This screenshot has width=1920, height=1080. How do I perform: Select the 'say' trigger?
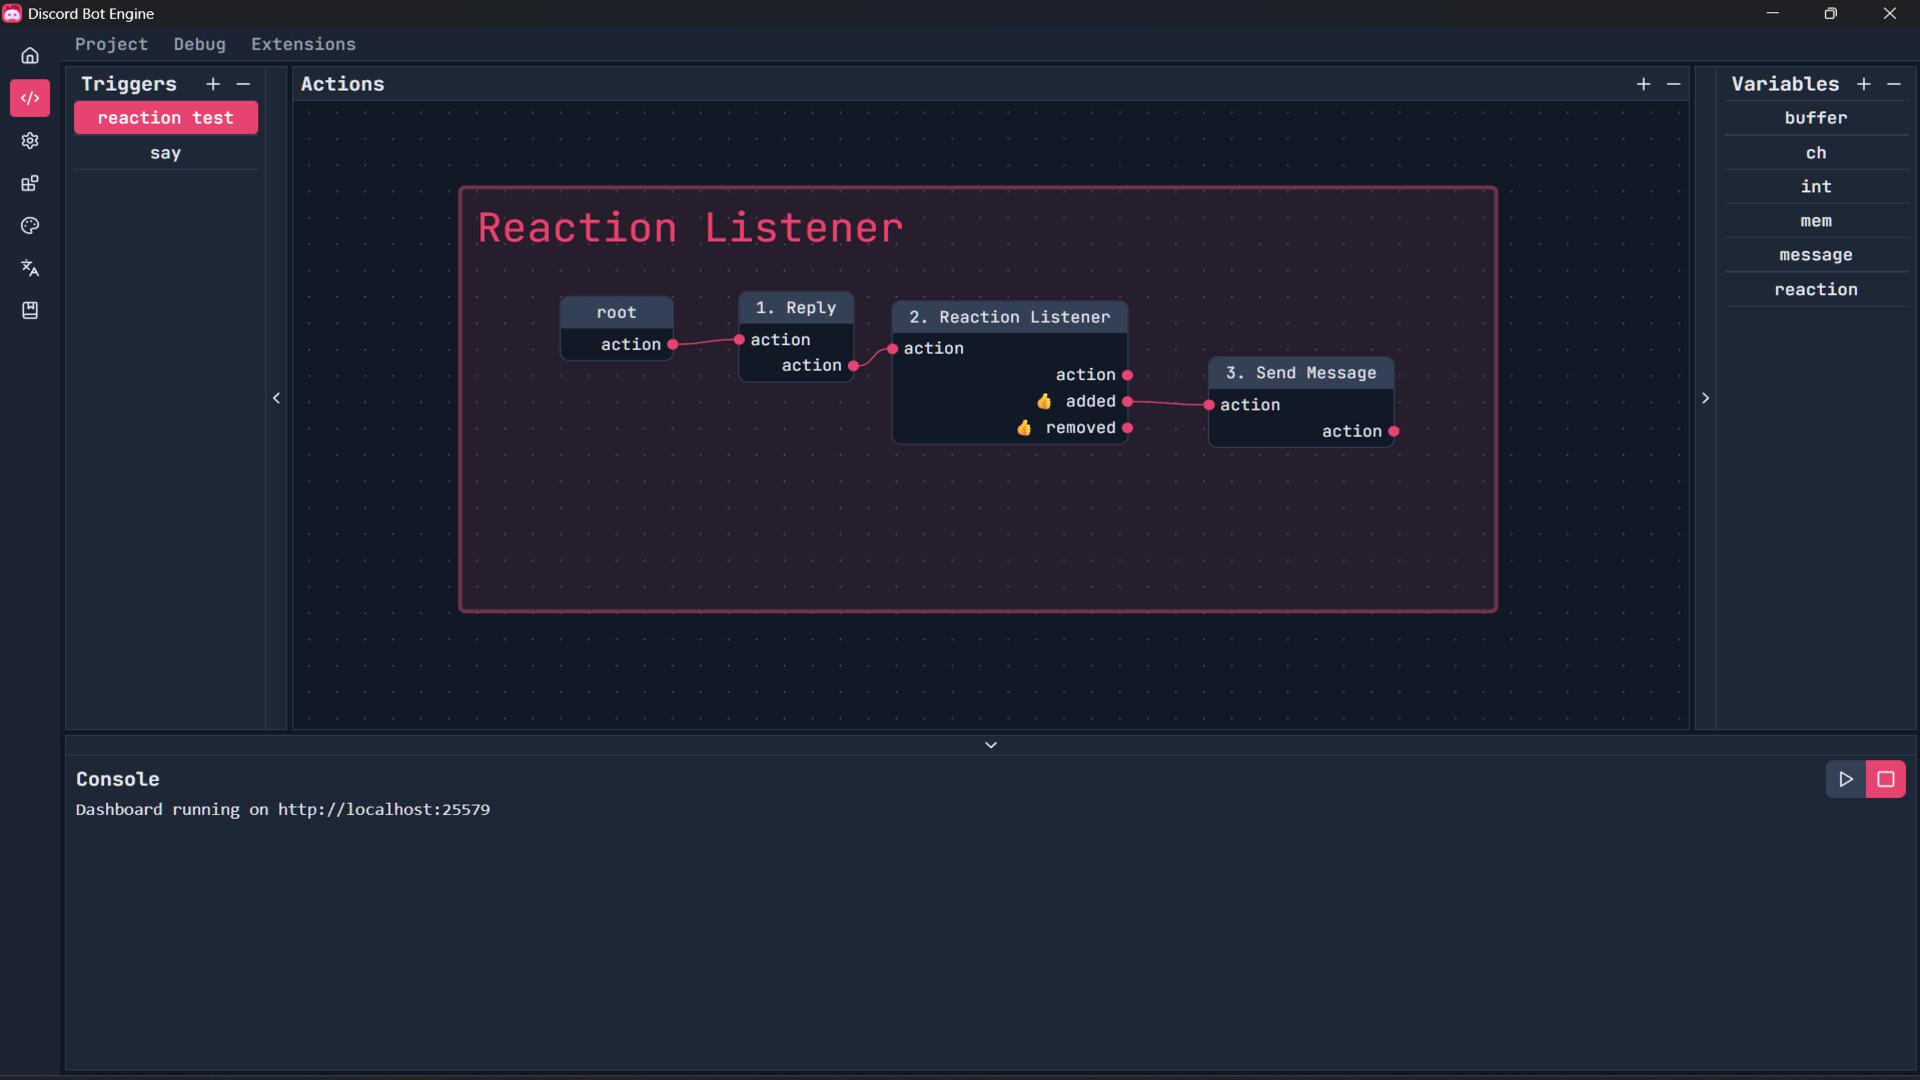point(165,152)
